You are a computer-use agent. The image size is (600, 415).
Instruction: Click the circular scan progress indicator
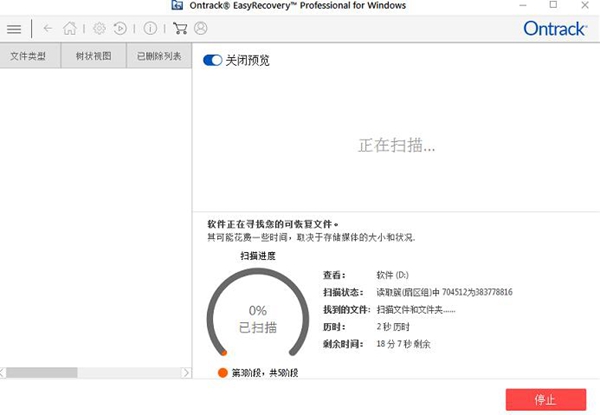[x=256, y=318]
